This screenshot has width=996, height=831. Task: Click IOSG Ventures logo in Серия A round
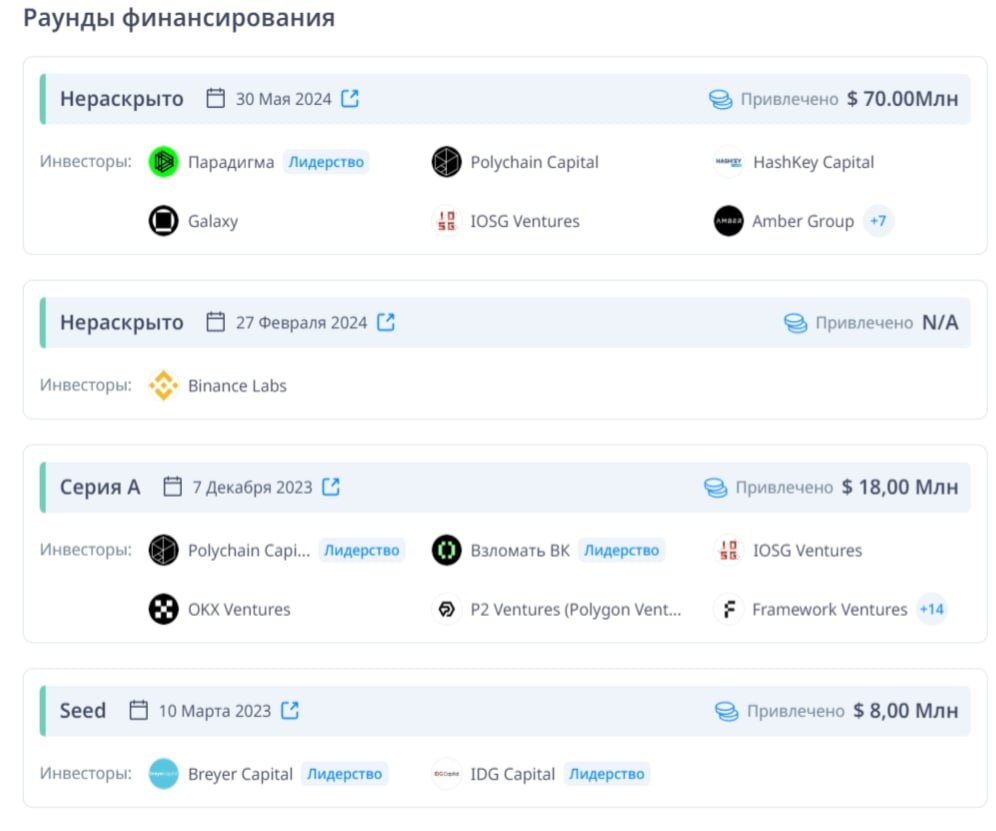pyautogui.click(x=729, y=550)
